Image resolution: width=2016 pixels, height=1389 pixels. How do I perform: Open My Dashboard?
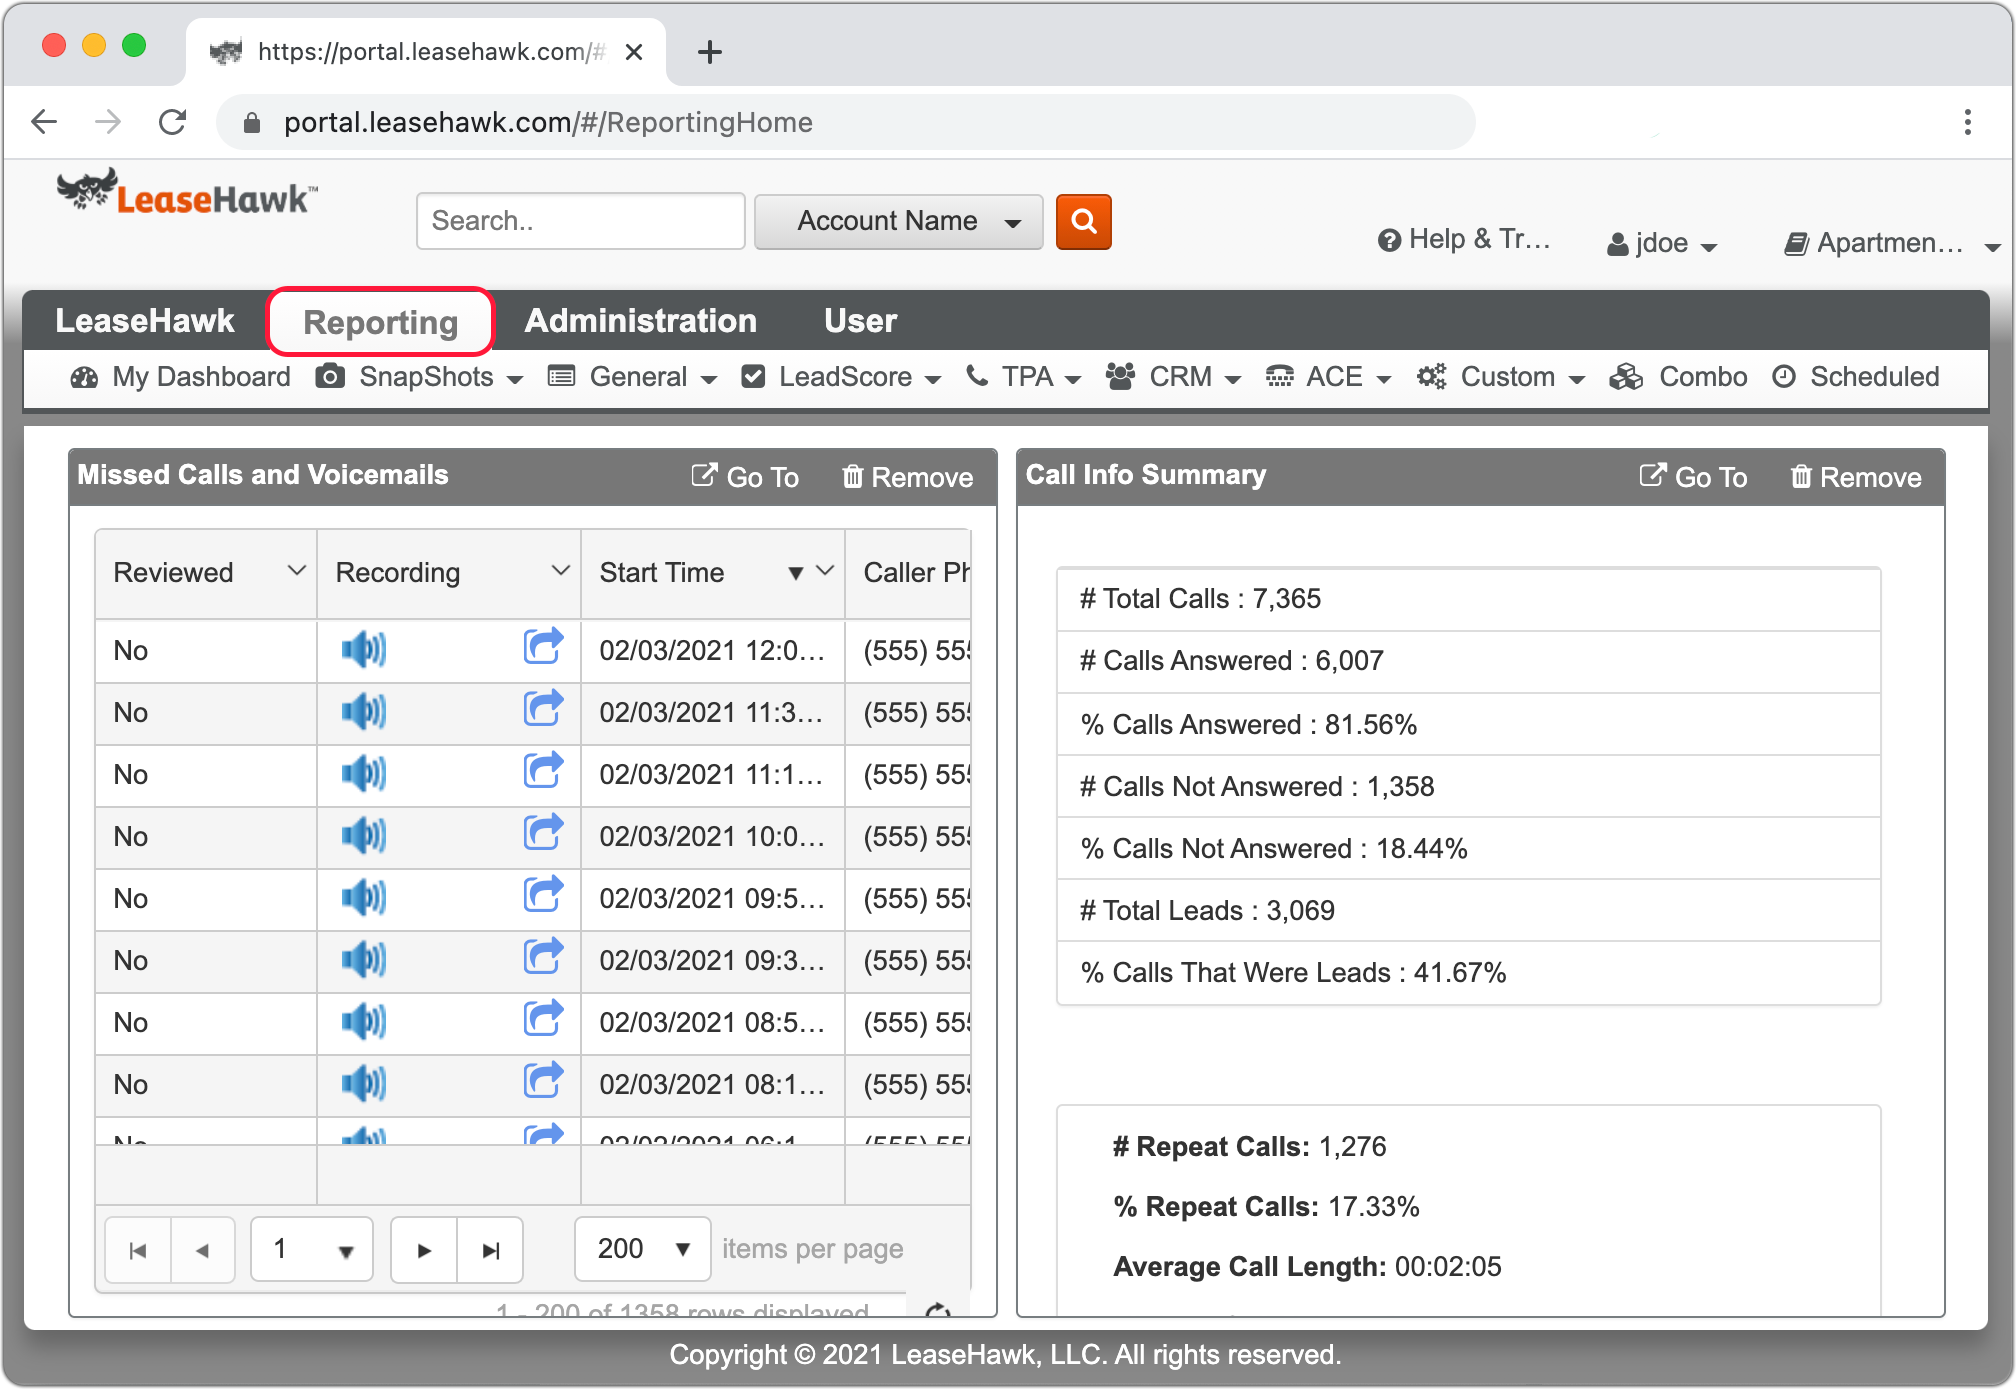(x=181, y=377)
